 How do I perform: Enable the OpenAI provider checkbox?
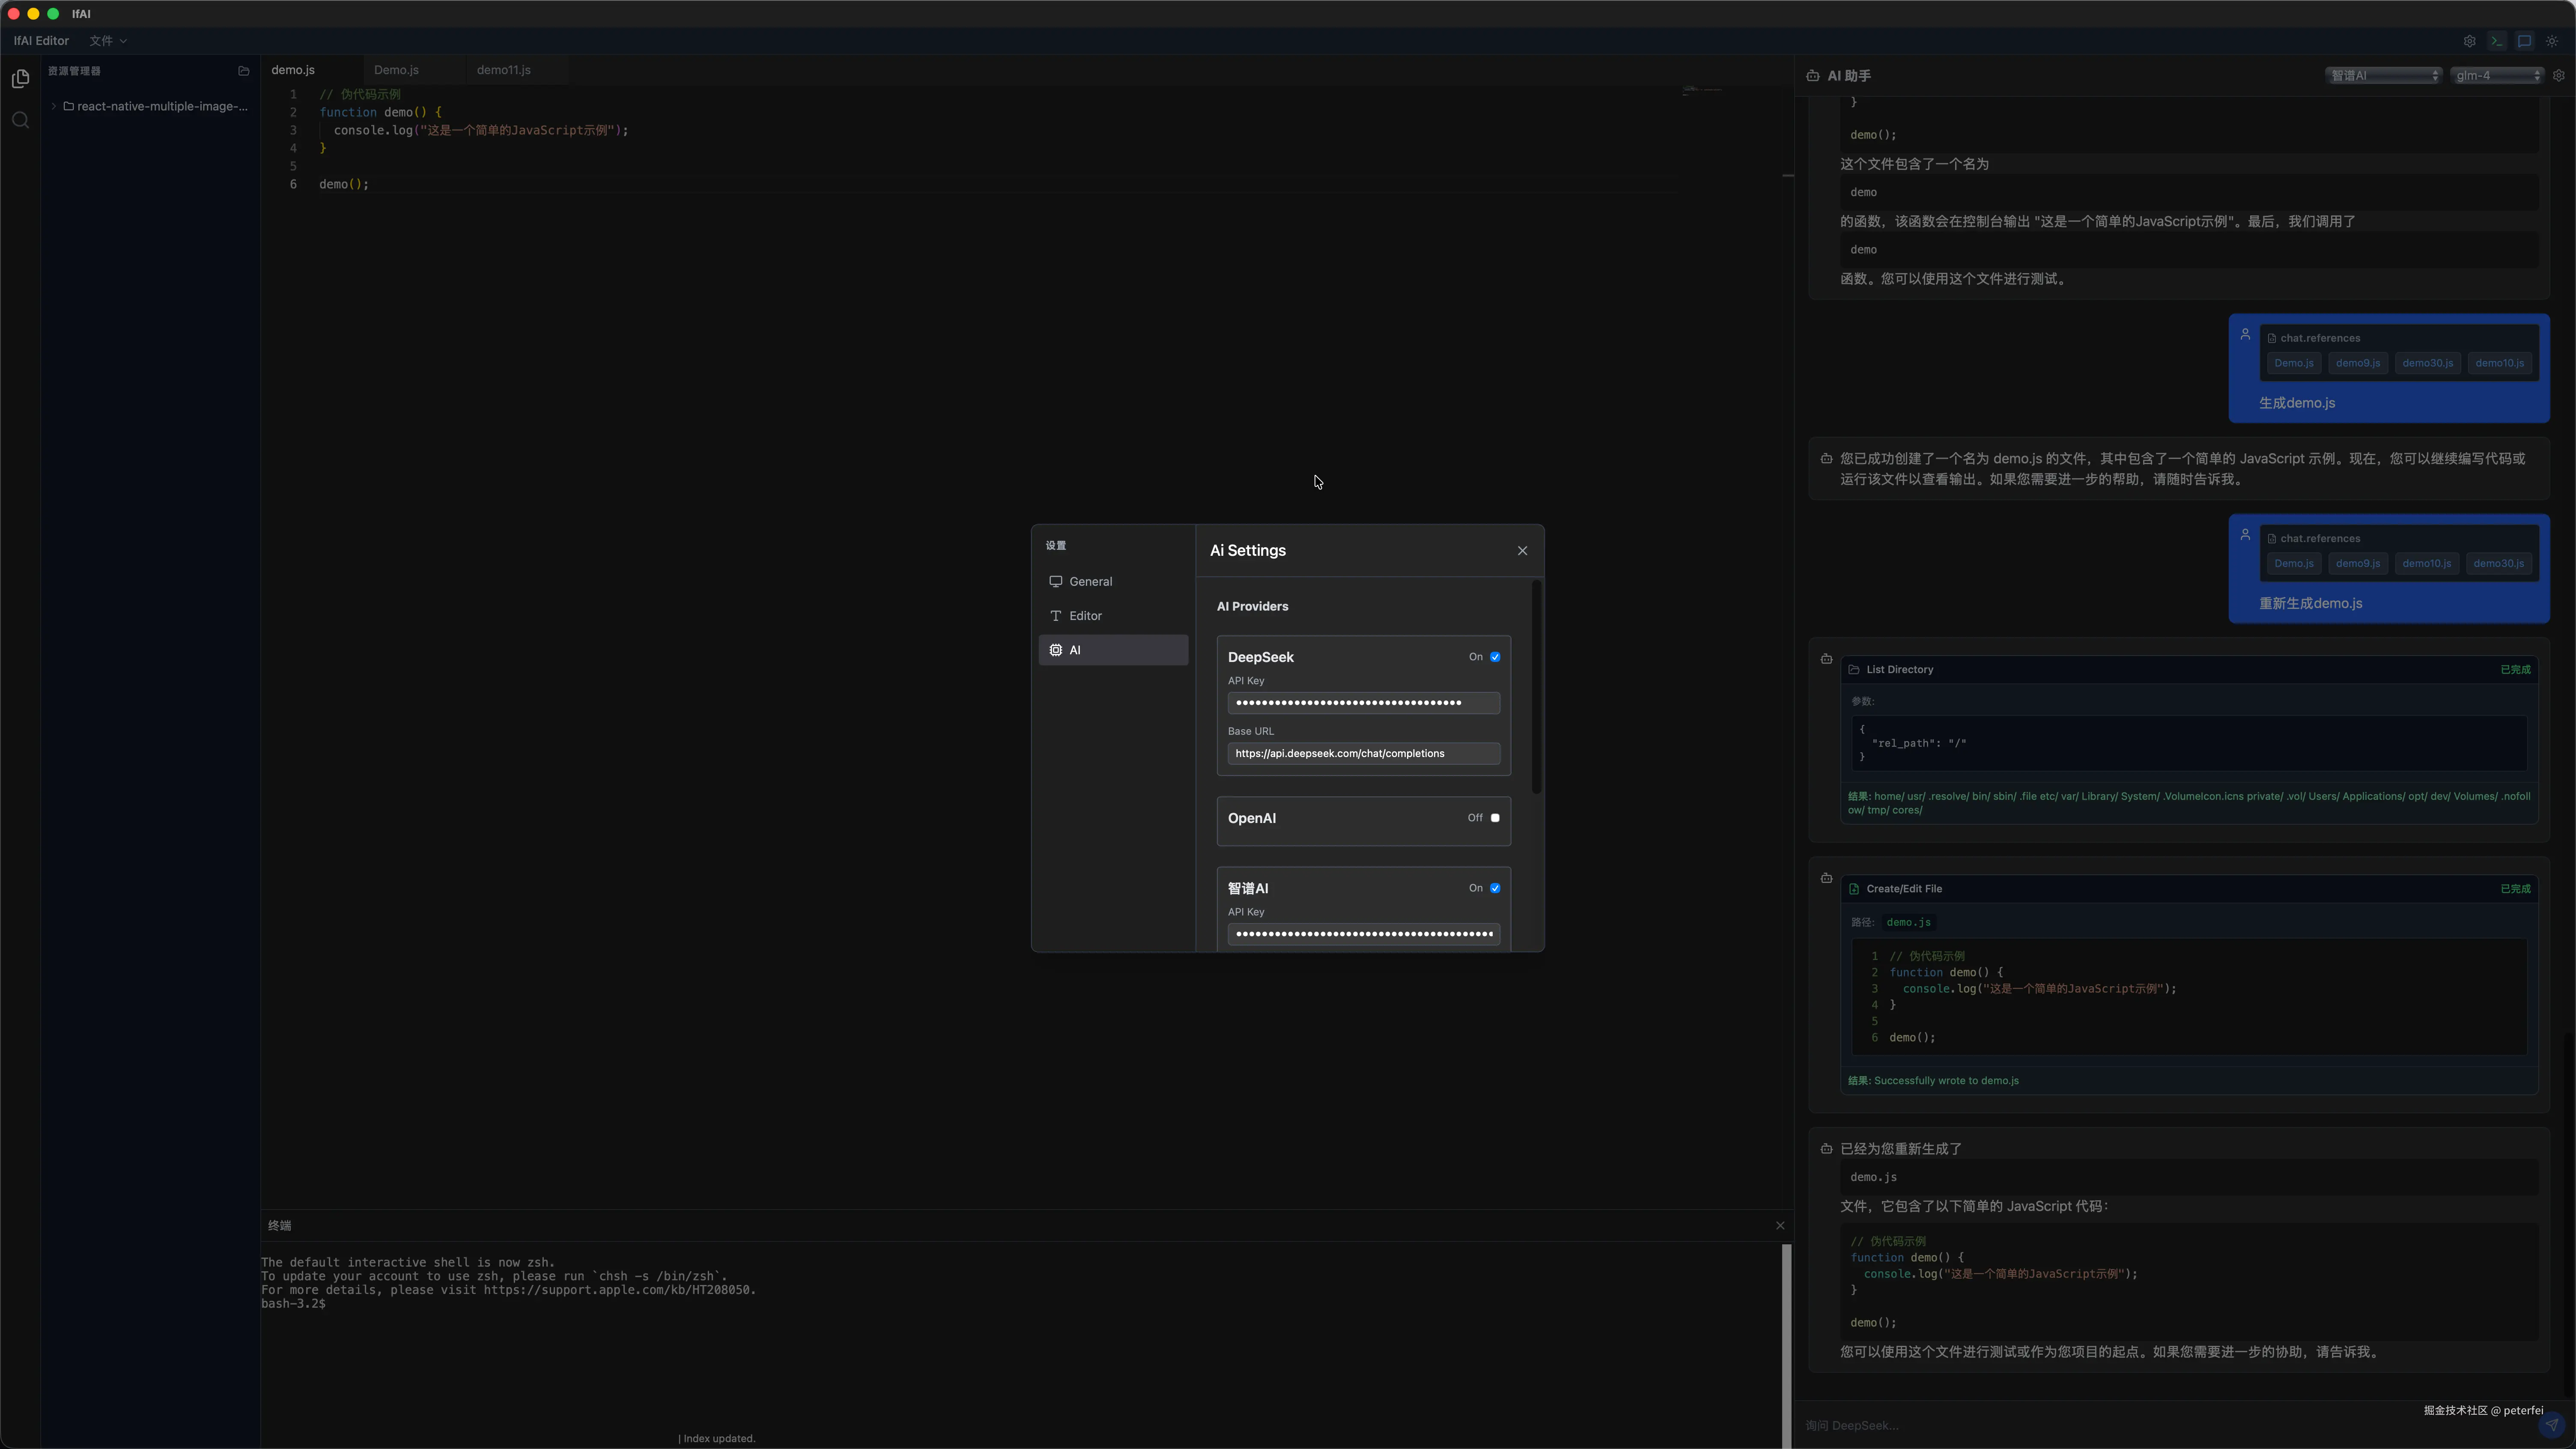tap(1495, 818)
